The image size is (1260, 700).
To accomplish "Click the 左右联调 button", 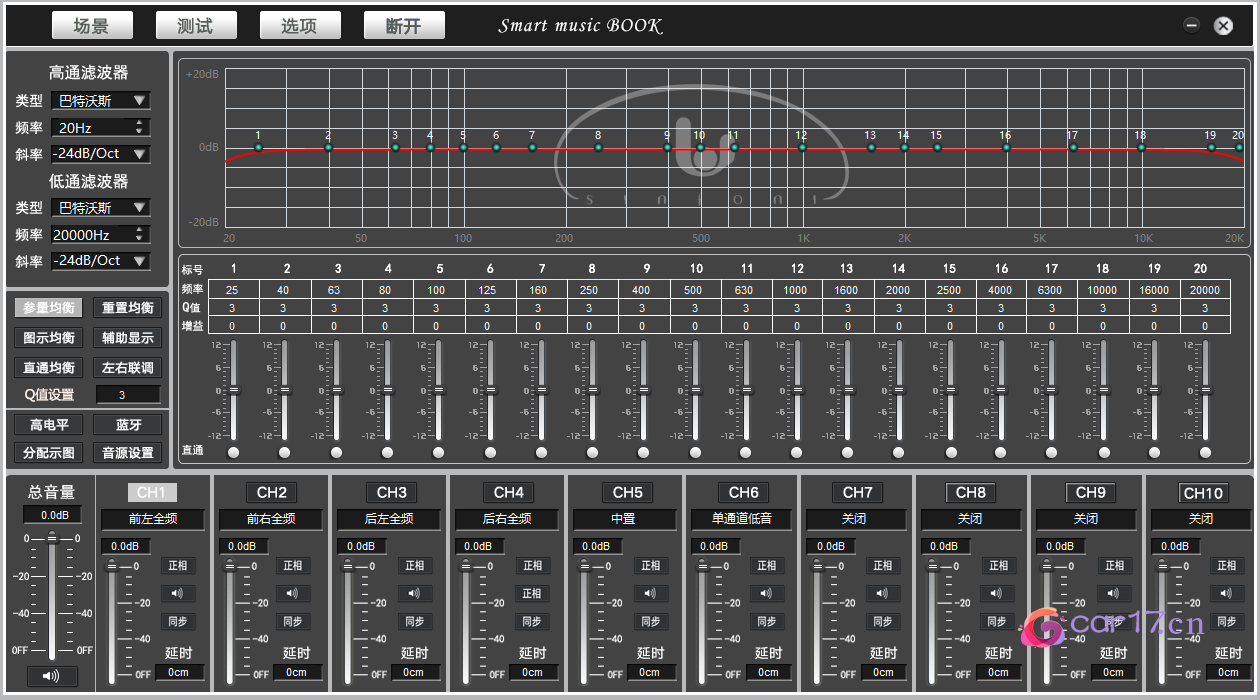I will coord(128,368).
